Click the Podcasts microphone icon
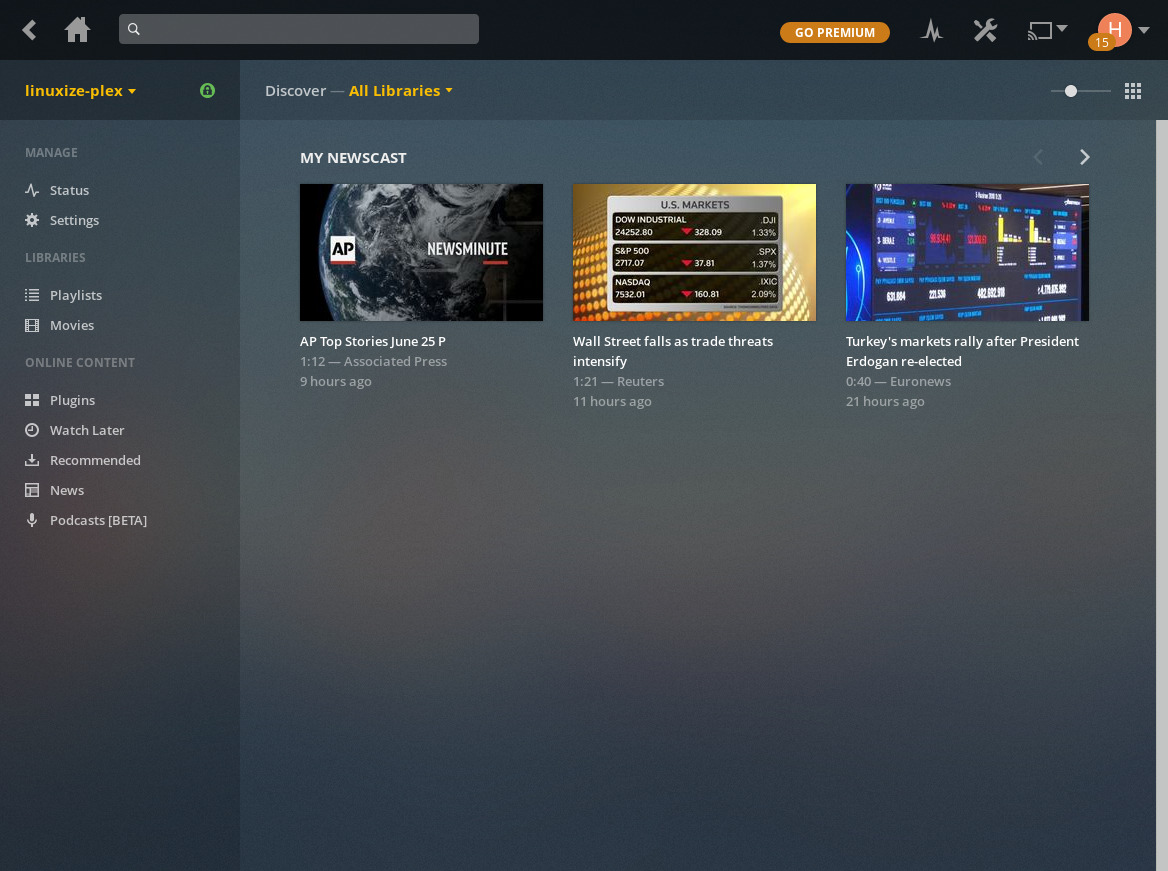1168x871 pixels. coord(32,520)
